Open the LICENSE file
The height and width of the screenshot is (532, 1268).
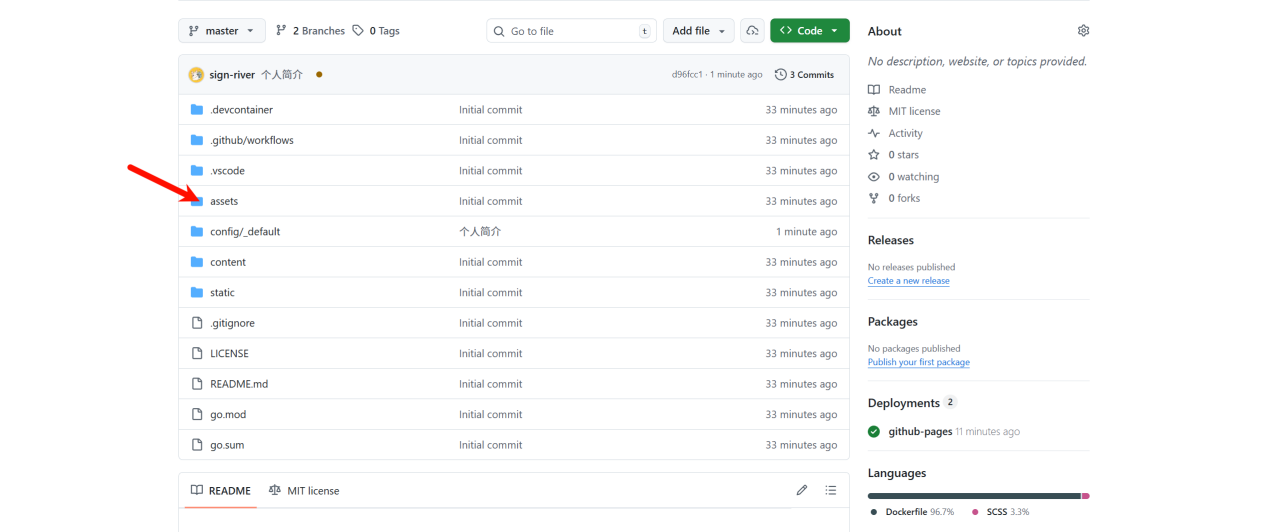229,354
